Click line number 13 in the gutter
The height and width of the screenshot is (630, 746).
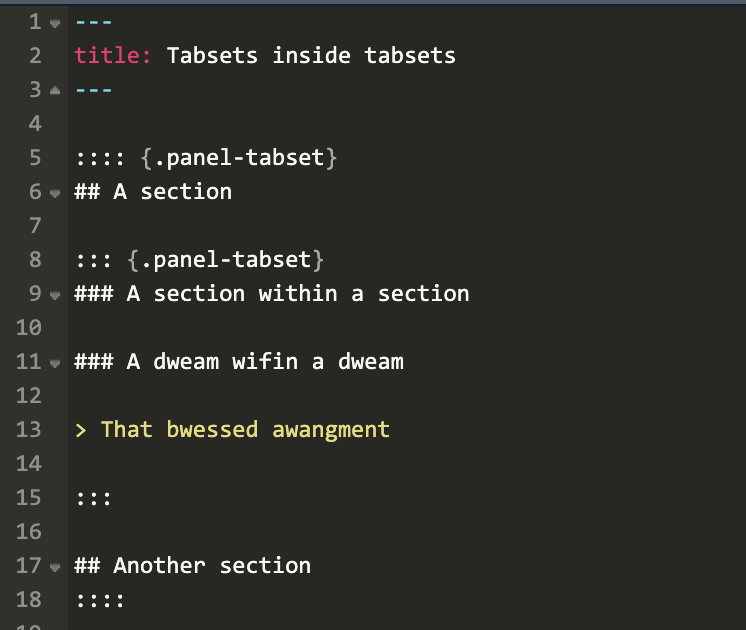click(x=29, y=430)
